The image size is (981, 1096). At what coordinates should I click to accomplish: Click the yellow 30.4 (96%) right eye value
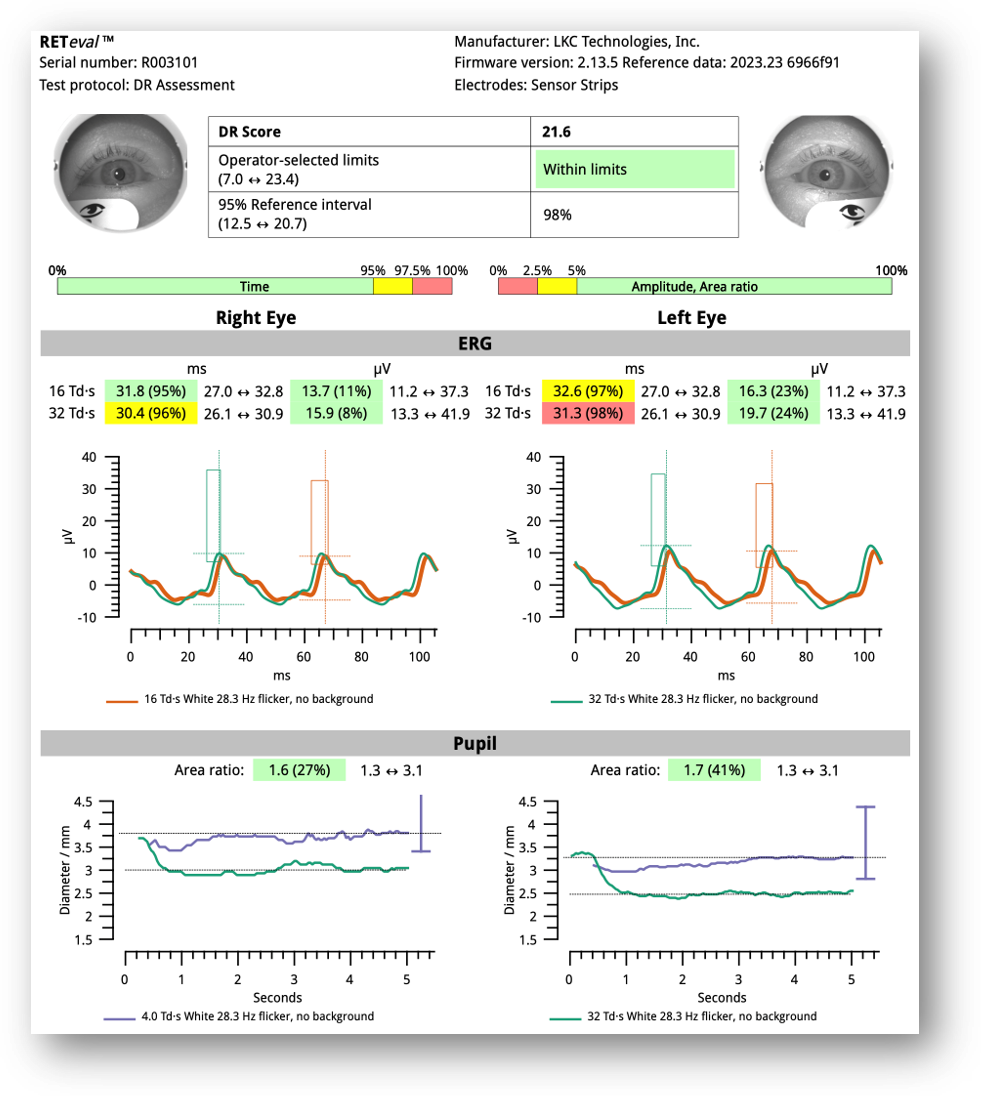tap(145, 414)
